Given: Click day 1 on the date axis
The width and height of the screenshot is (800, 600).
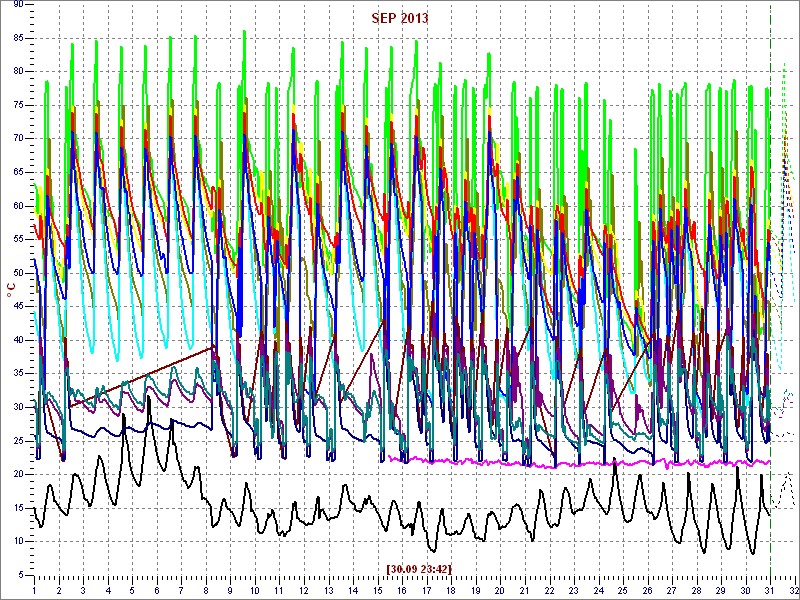Looking at the screenshot, I should coord(34,590).
